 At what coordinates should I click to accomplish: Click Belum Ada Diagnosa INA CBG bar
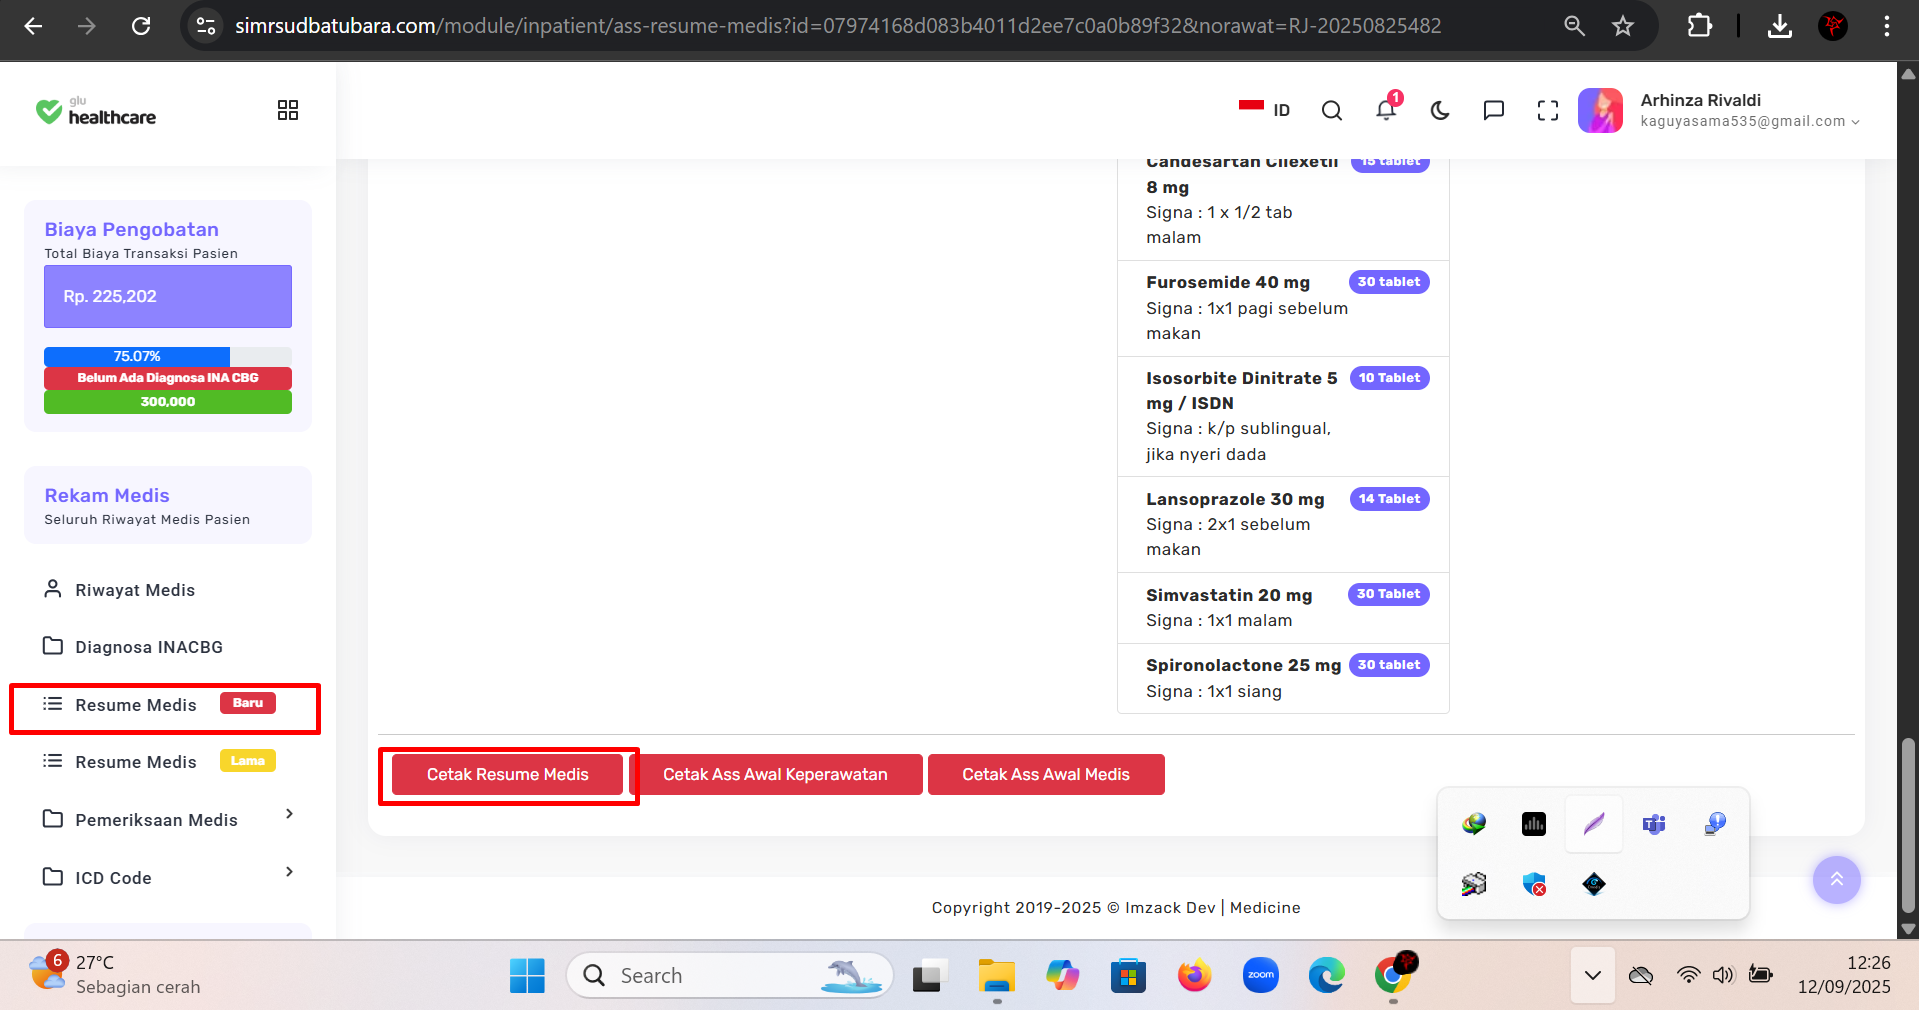[168, 378]
